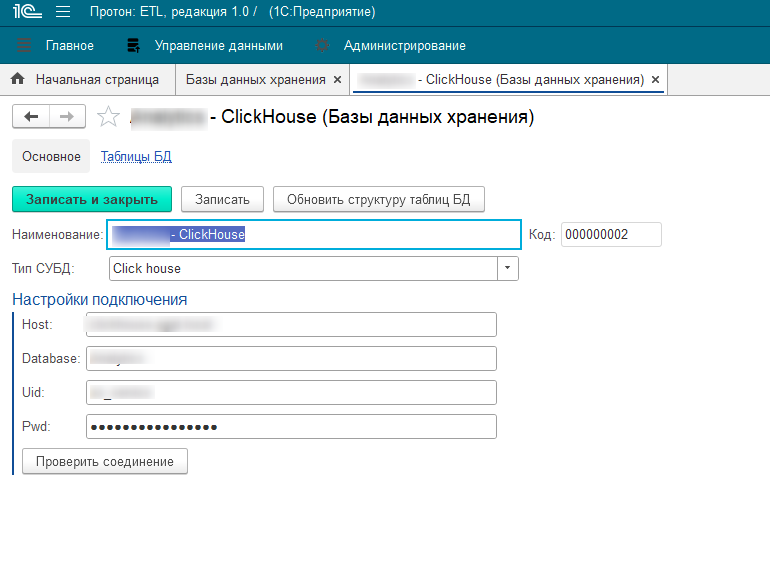Click the Database input field

click(291, 358)
